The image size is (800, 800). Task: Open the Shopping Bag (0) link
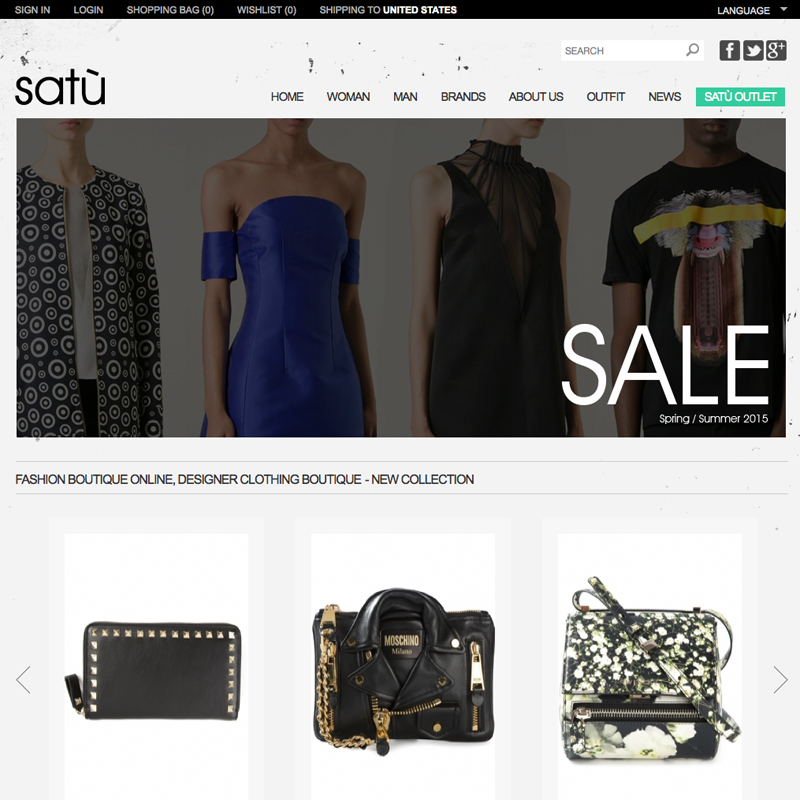pyautogui.click(x=170, y=10)
